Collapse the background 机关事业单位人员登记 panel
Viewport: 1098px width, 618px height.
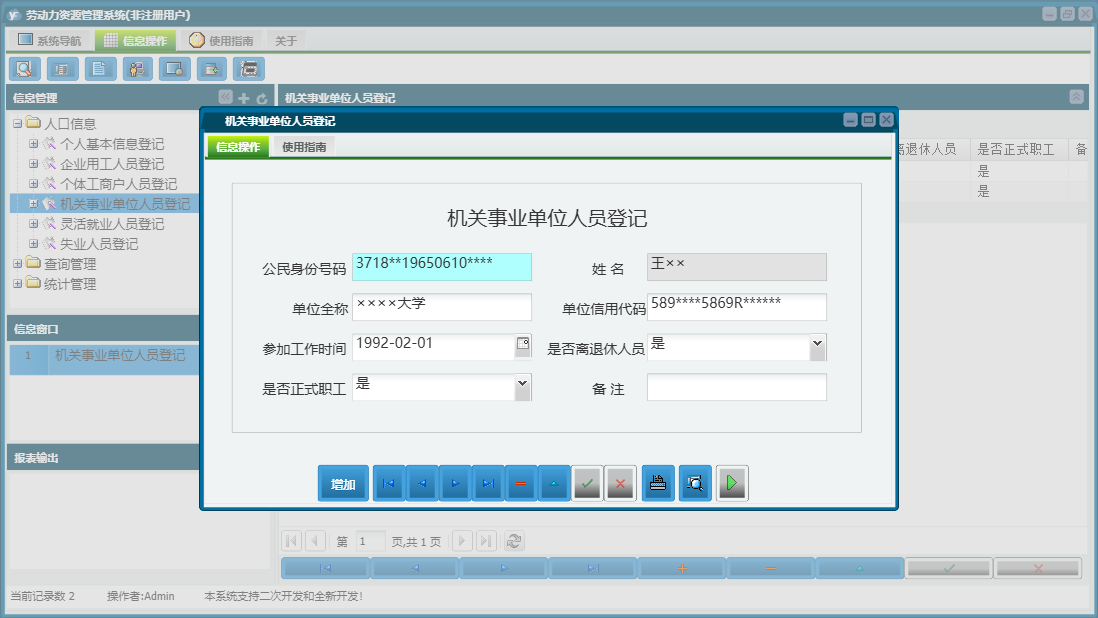[x=1076, y=97]
